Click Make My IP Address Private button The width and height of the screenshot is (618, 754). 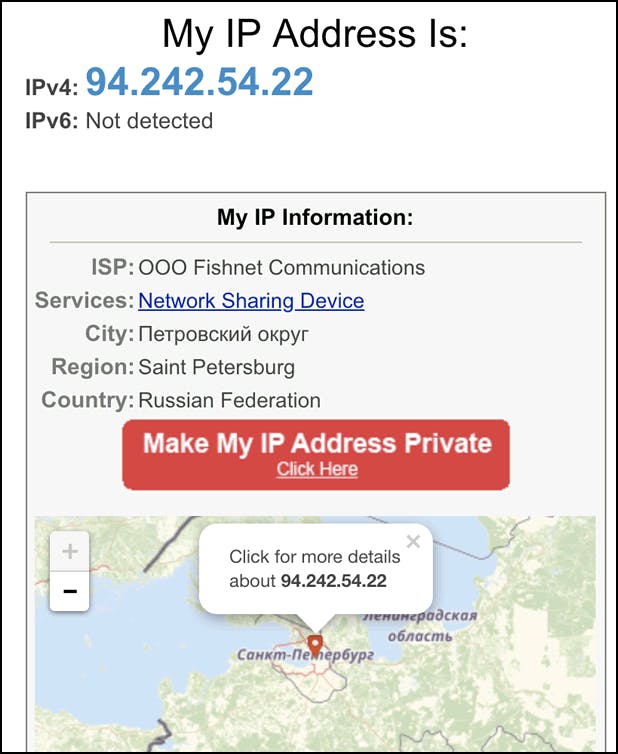click(x=316, y=455)
